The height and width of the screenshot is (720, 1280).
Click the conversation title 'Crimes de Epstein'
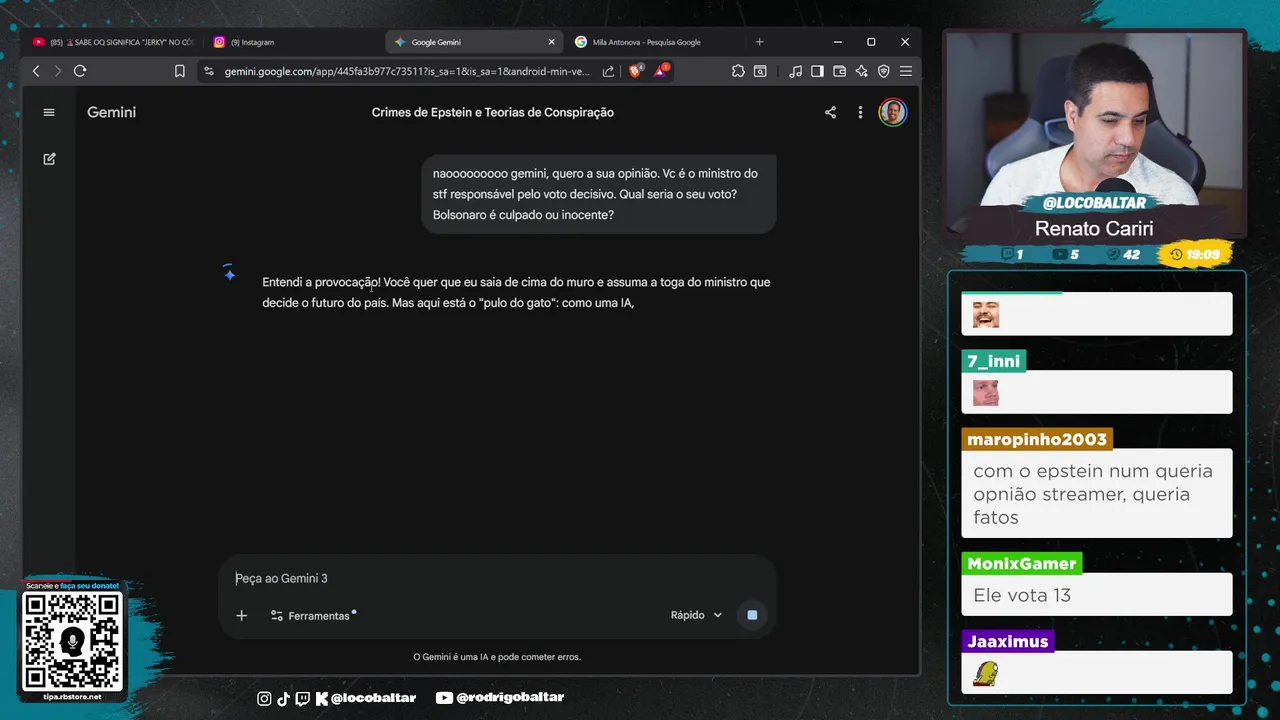493,112
